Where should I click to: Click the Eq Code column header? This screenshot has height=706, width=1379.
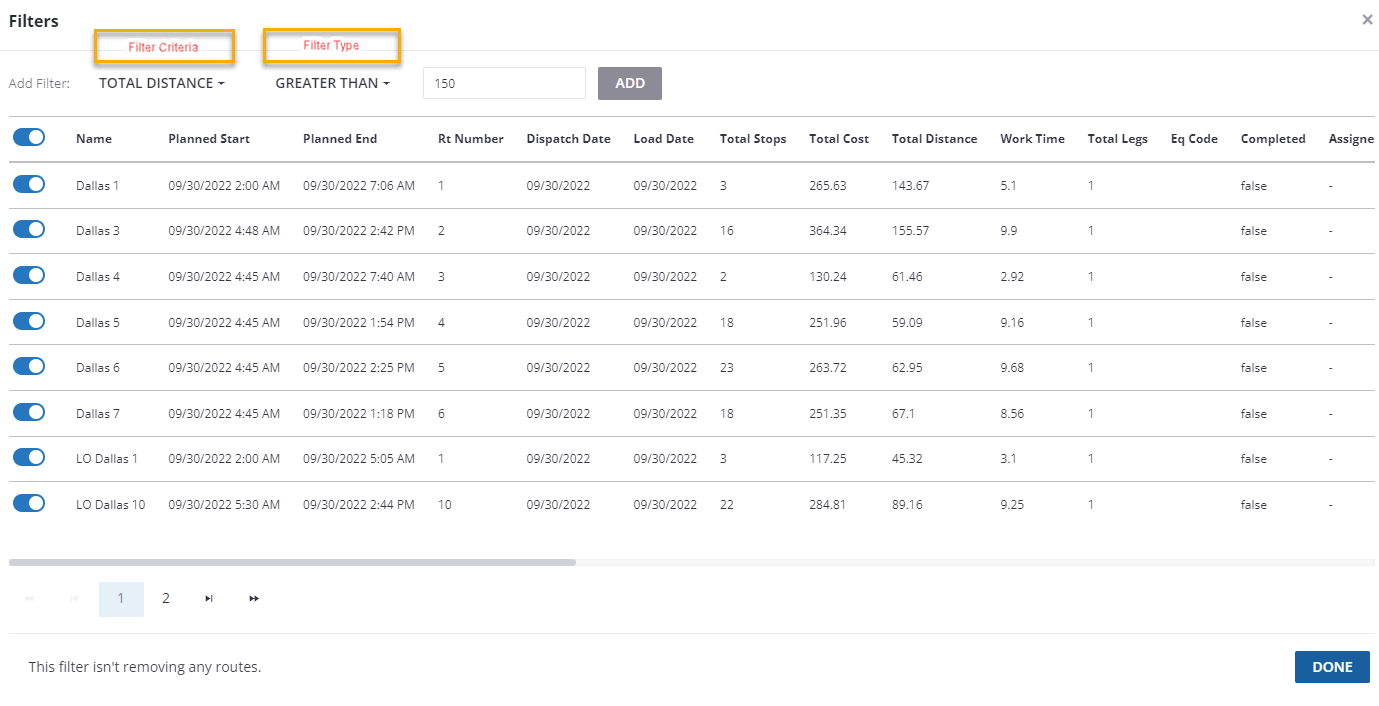point(1194,139)
